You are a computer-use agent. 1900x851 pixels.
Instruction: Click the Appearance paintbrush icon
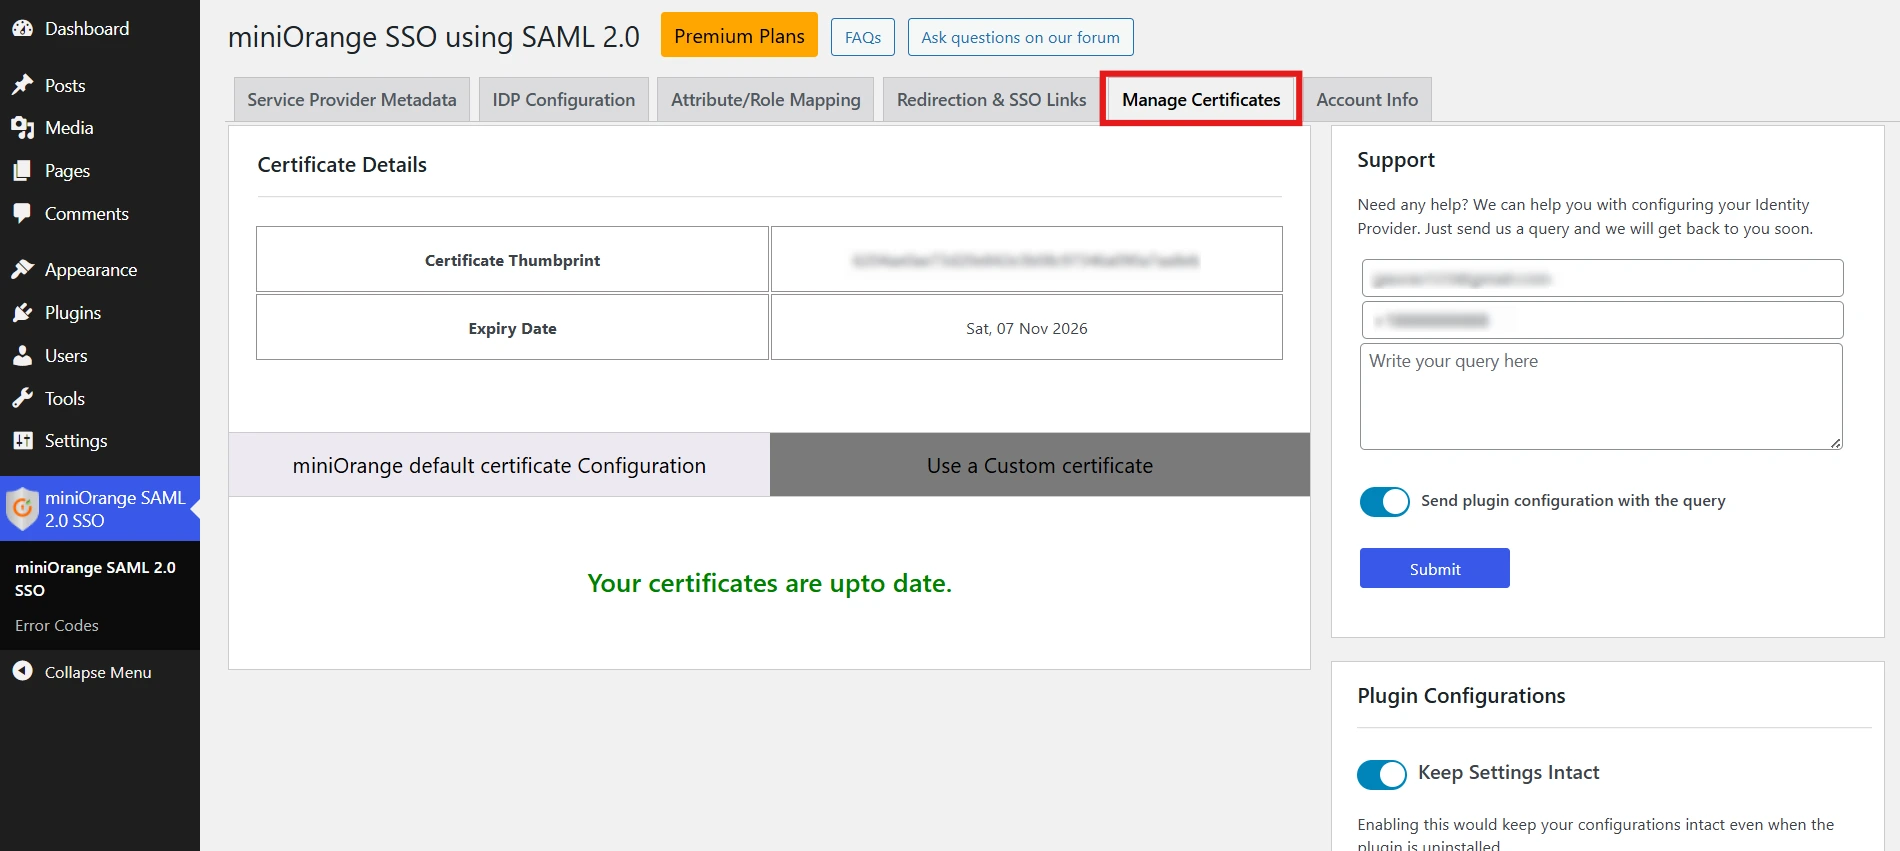click(22, 270)
